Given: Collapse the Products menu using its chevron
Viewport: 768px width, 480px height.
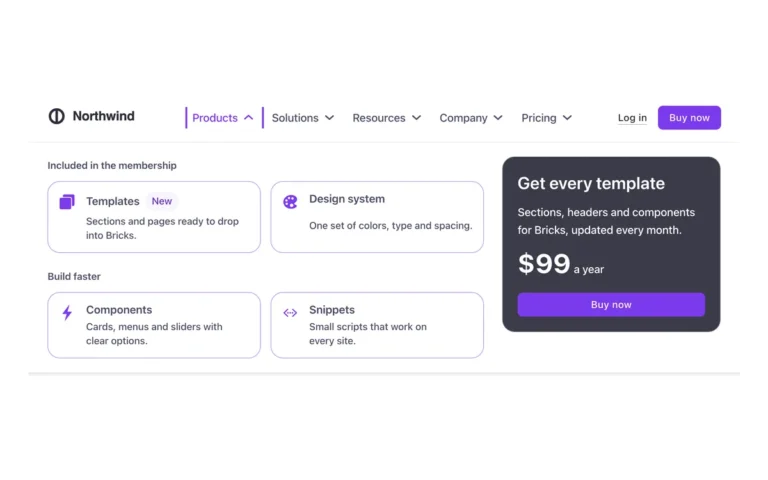Looking at the screenshot, I should click(x=249, y=118).
